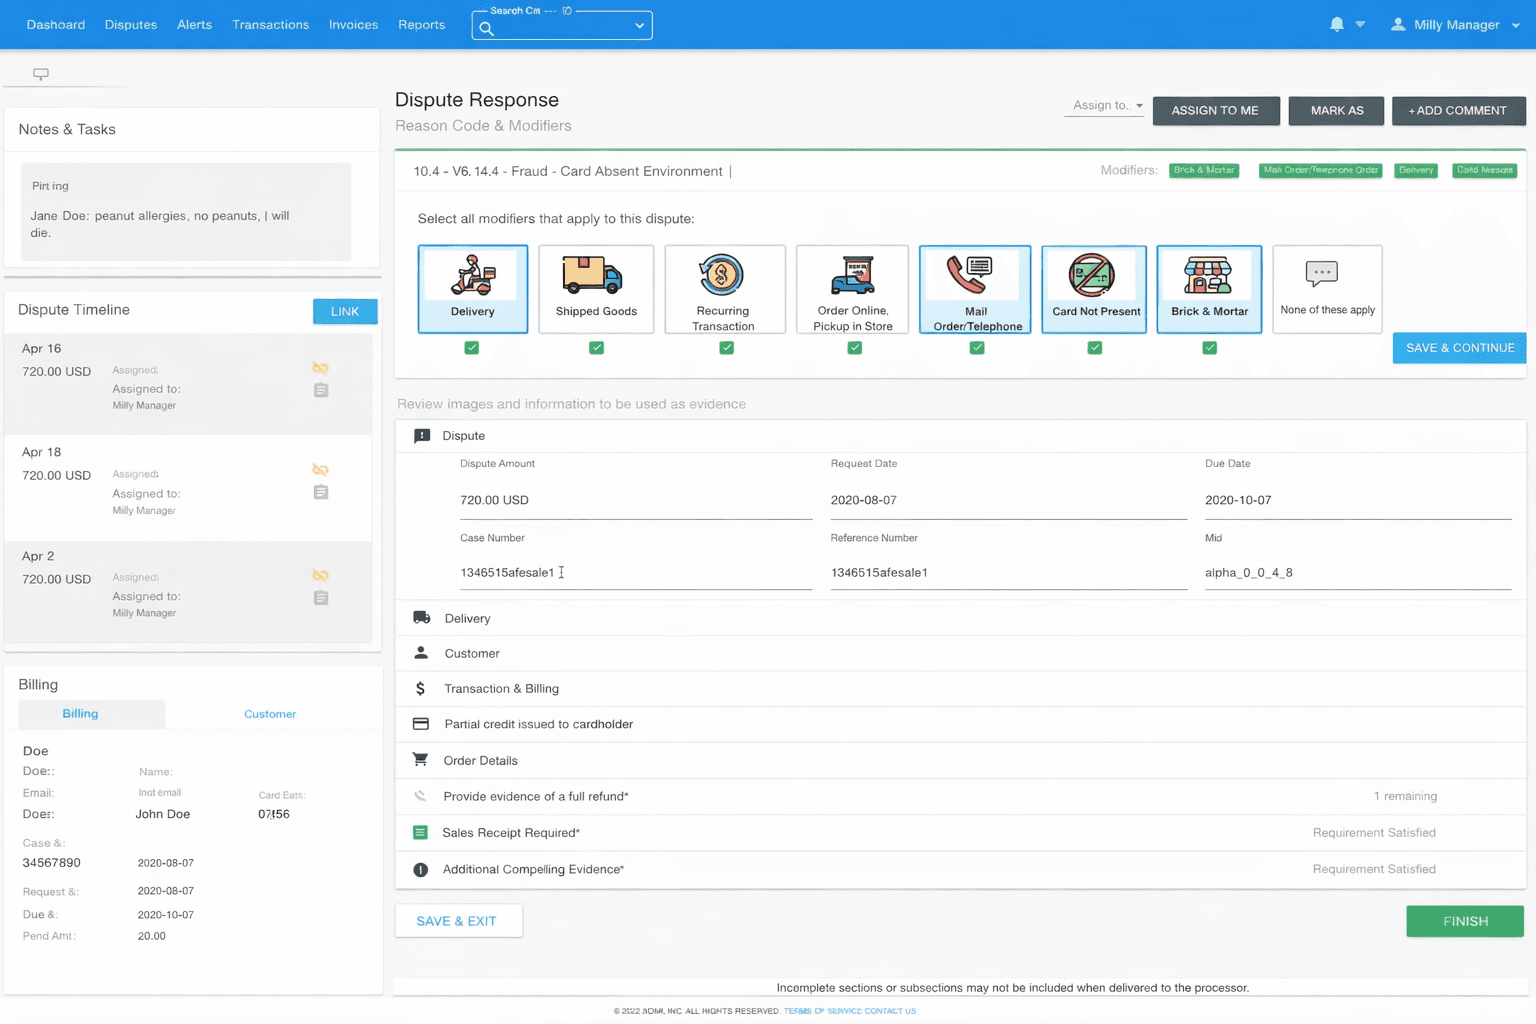Click the user profile avatar icon
Screen dimensions: 1536x1024
coord(1398,24)
